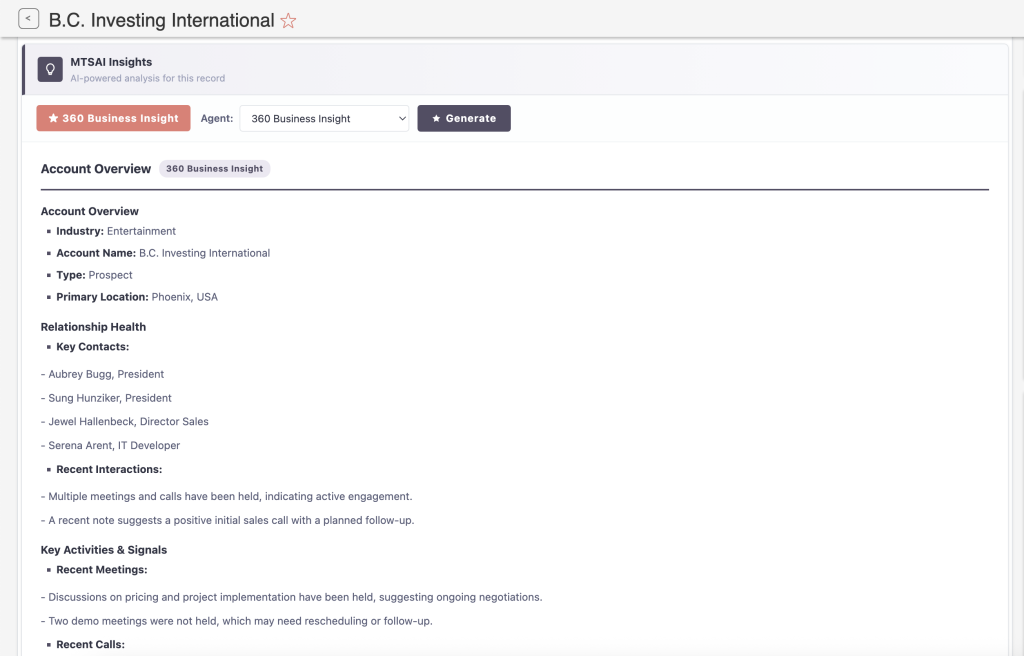Click the Key Activities & Signals heading
Viewport: 1024px width, 656px height.
103,550
